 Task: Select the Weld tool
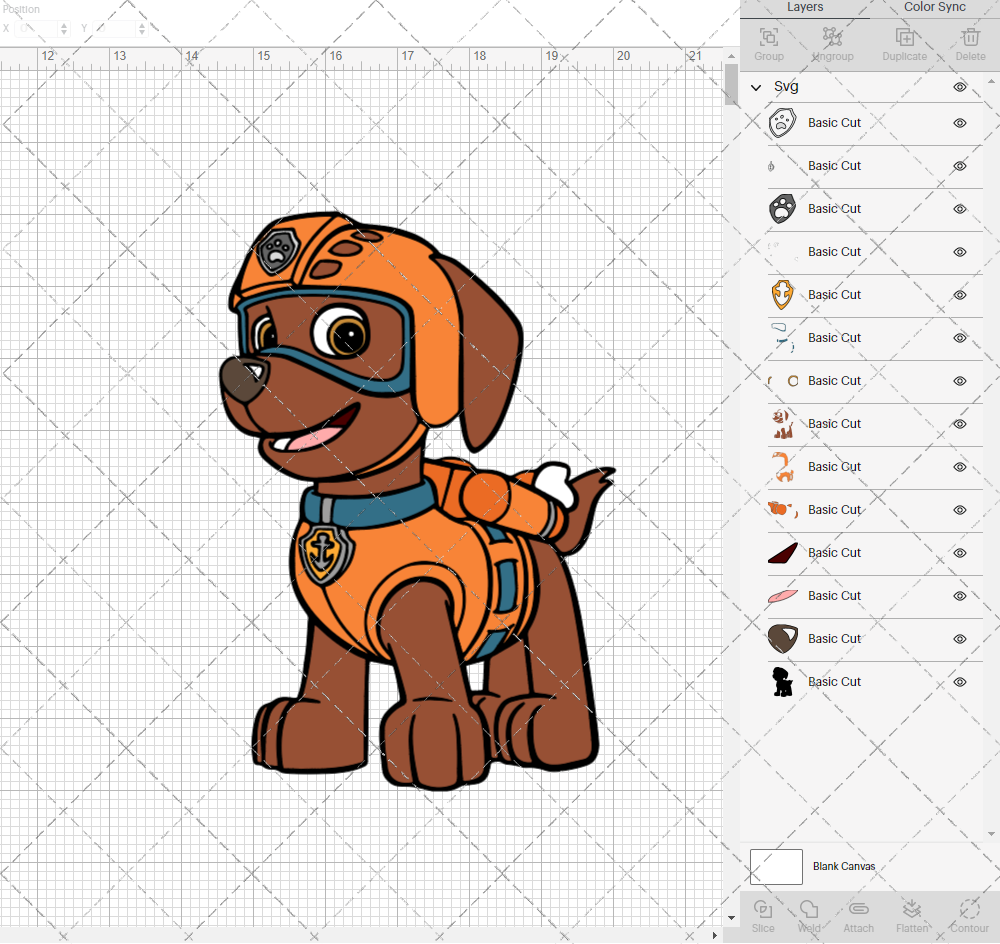pos(810,915)
